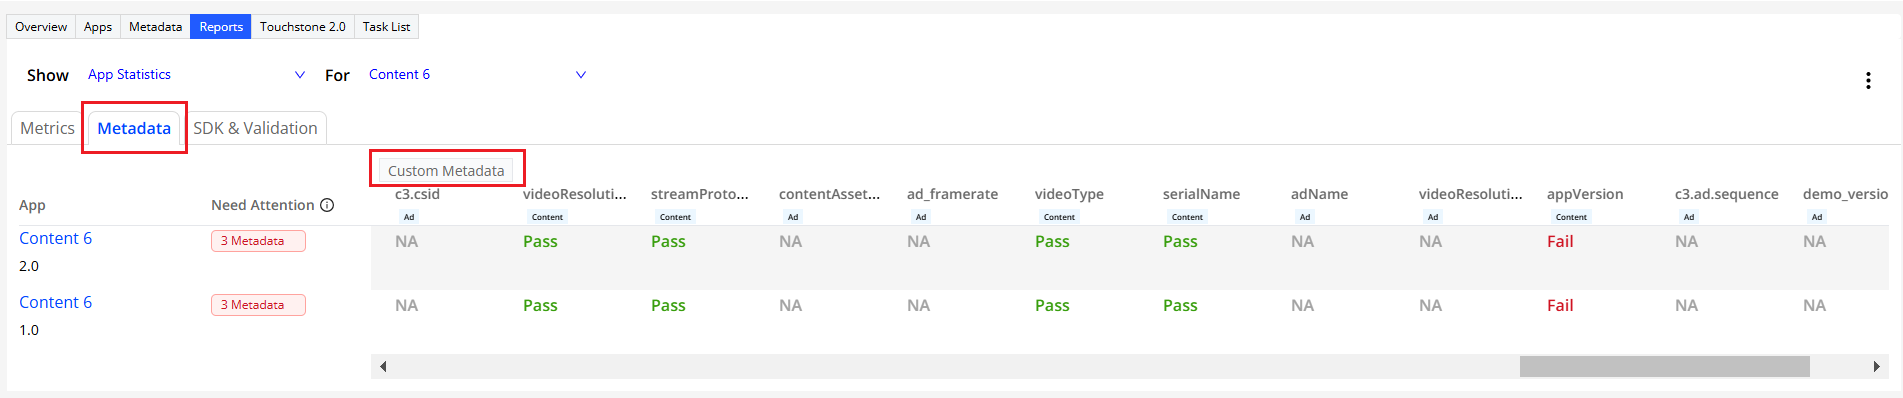The image size is (1903, 398).
Task: Expand the App Statistics dropdown
Action: tap(197, 75)
